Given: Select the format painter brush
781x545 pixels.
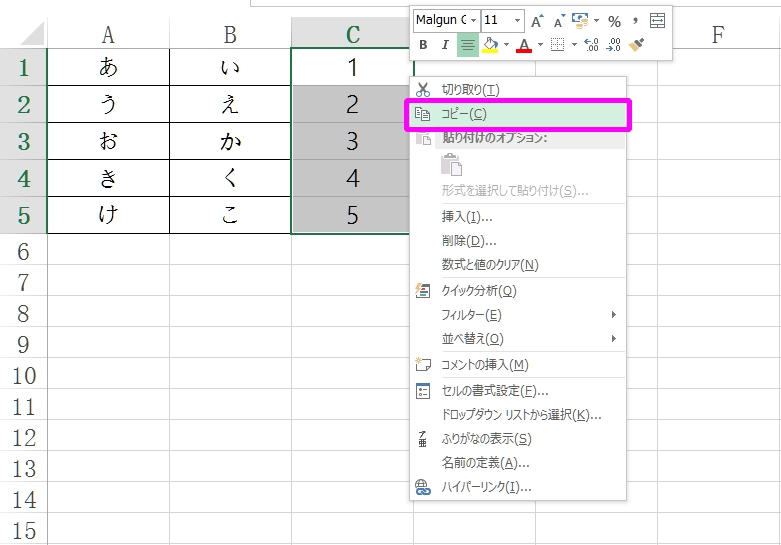Looking at the screenshot, I should (x=635, y=45).
